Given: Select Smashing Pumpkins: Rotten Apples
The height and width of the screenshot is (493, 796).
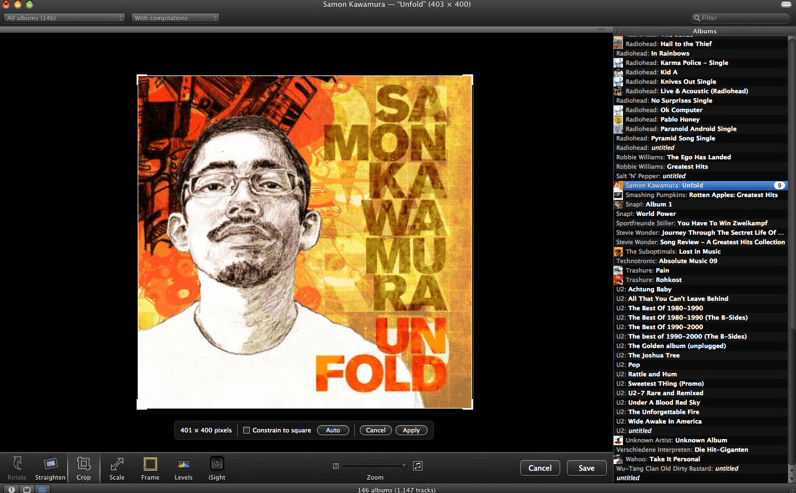Looking at the screenshot, I should coord(701,194).
